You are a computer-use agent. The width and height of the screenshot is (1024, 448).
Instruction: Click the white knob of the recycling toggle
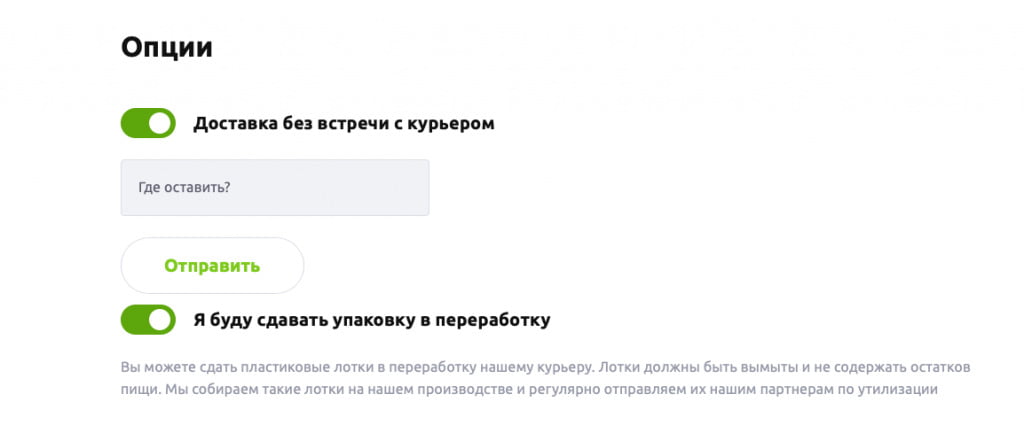[161, 320]
